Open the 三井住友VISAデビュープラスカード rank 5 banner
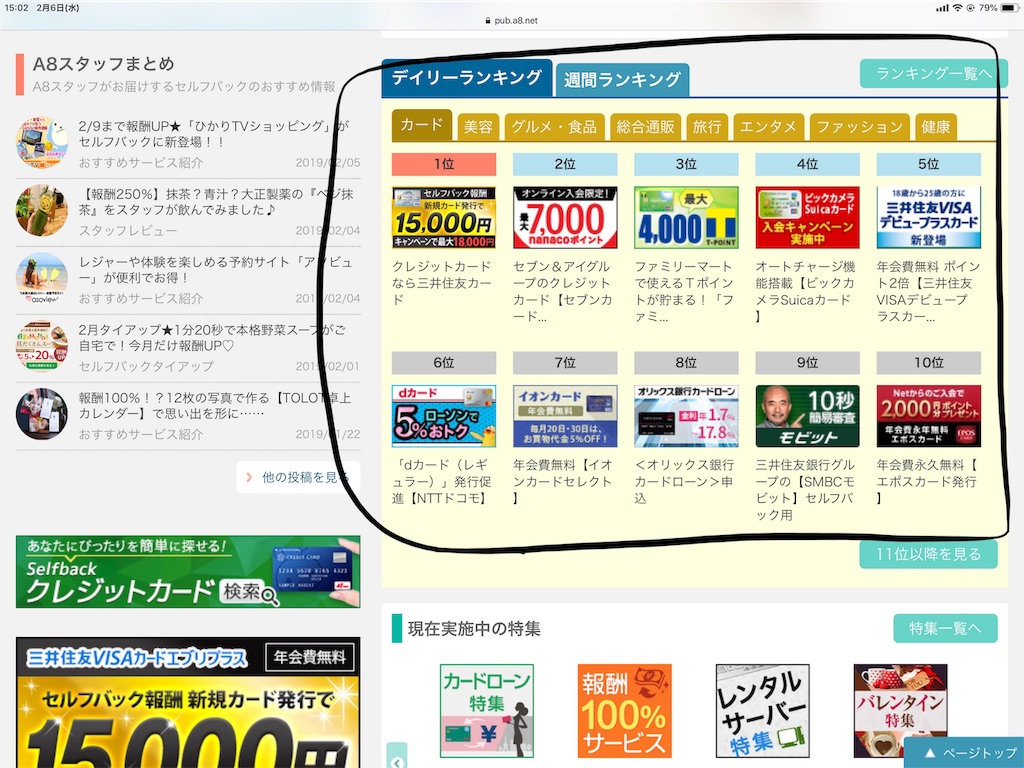The width and height of the screenshot is (1024, 768). pos(928,218)
